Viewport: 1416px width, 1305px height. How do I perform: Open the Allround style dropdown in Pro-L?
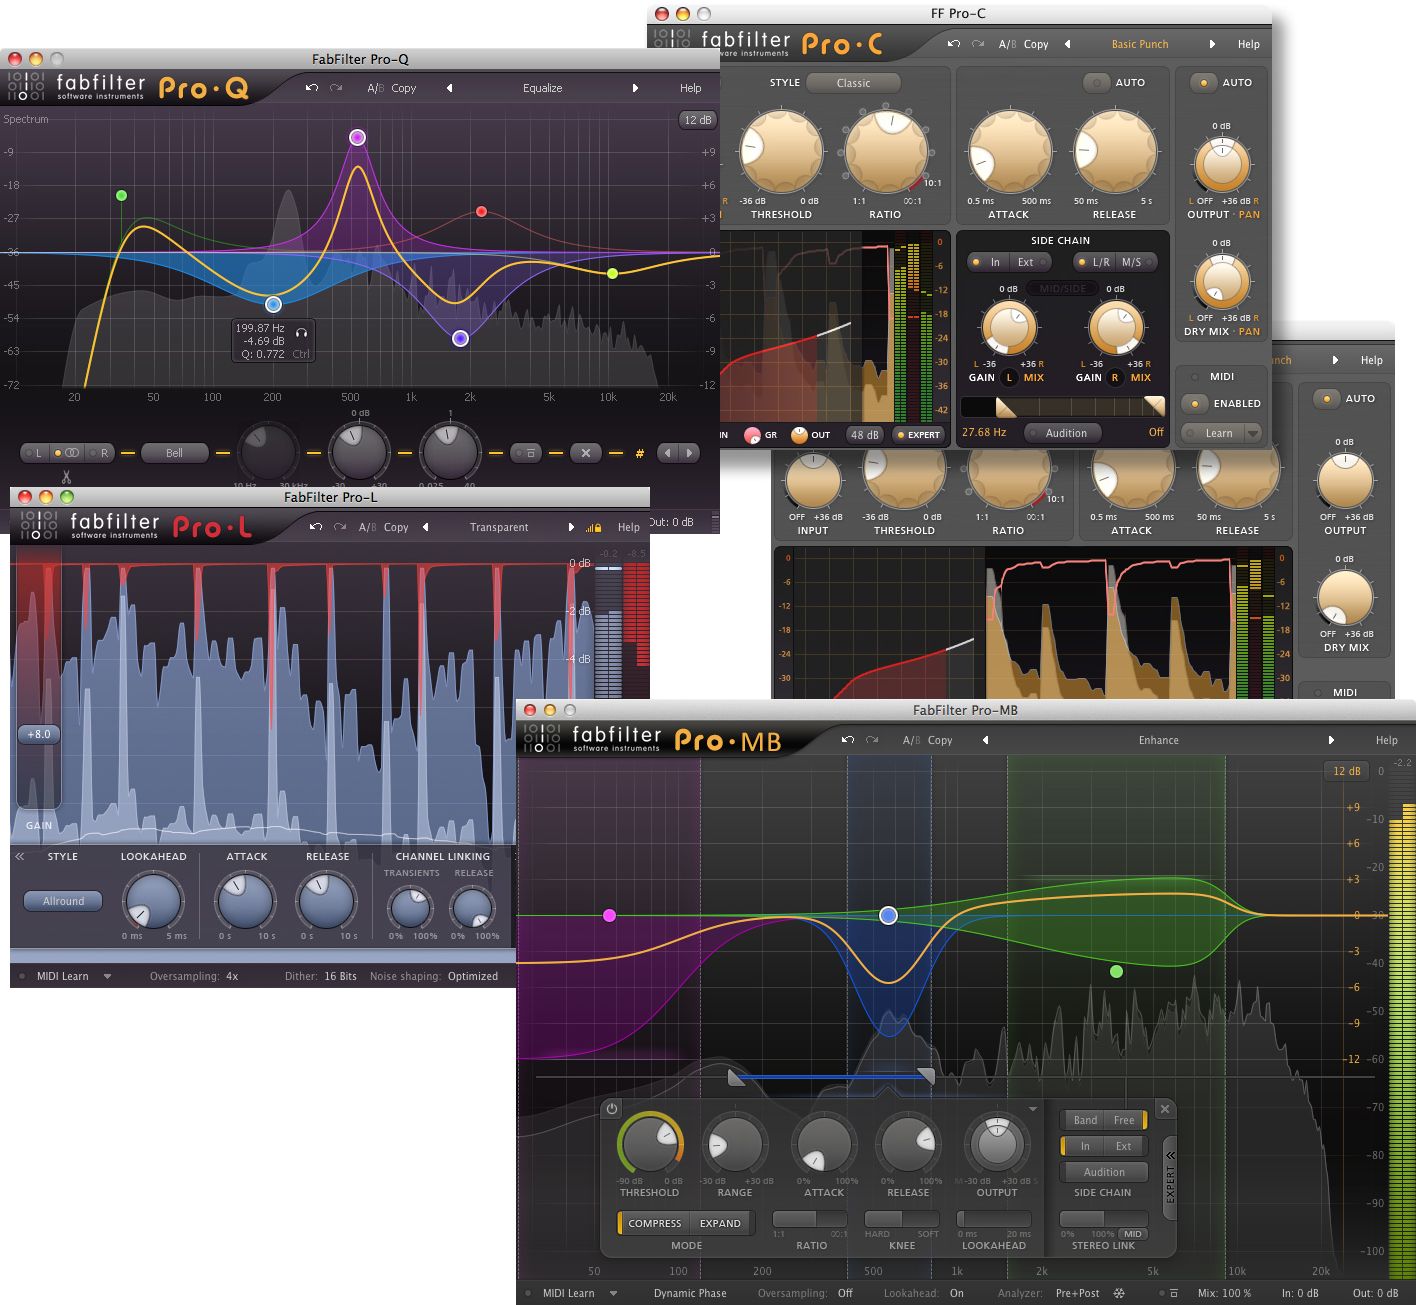tap(63, 901)
